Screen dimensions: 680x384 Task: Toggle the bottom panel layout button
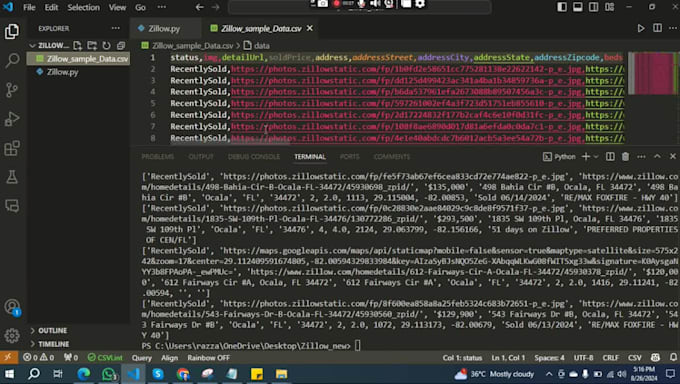(x=578, y=7)
